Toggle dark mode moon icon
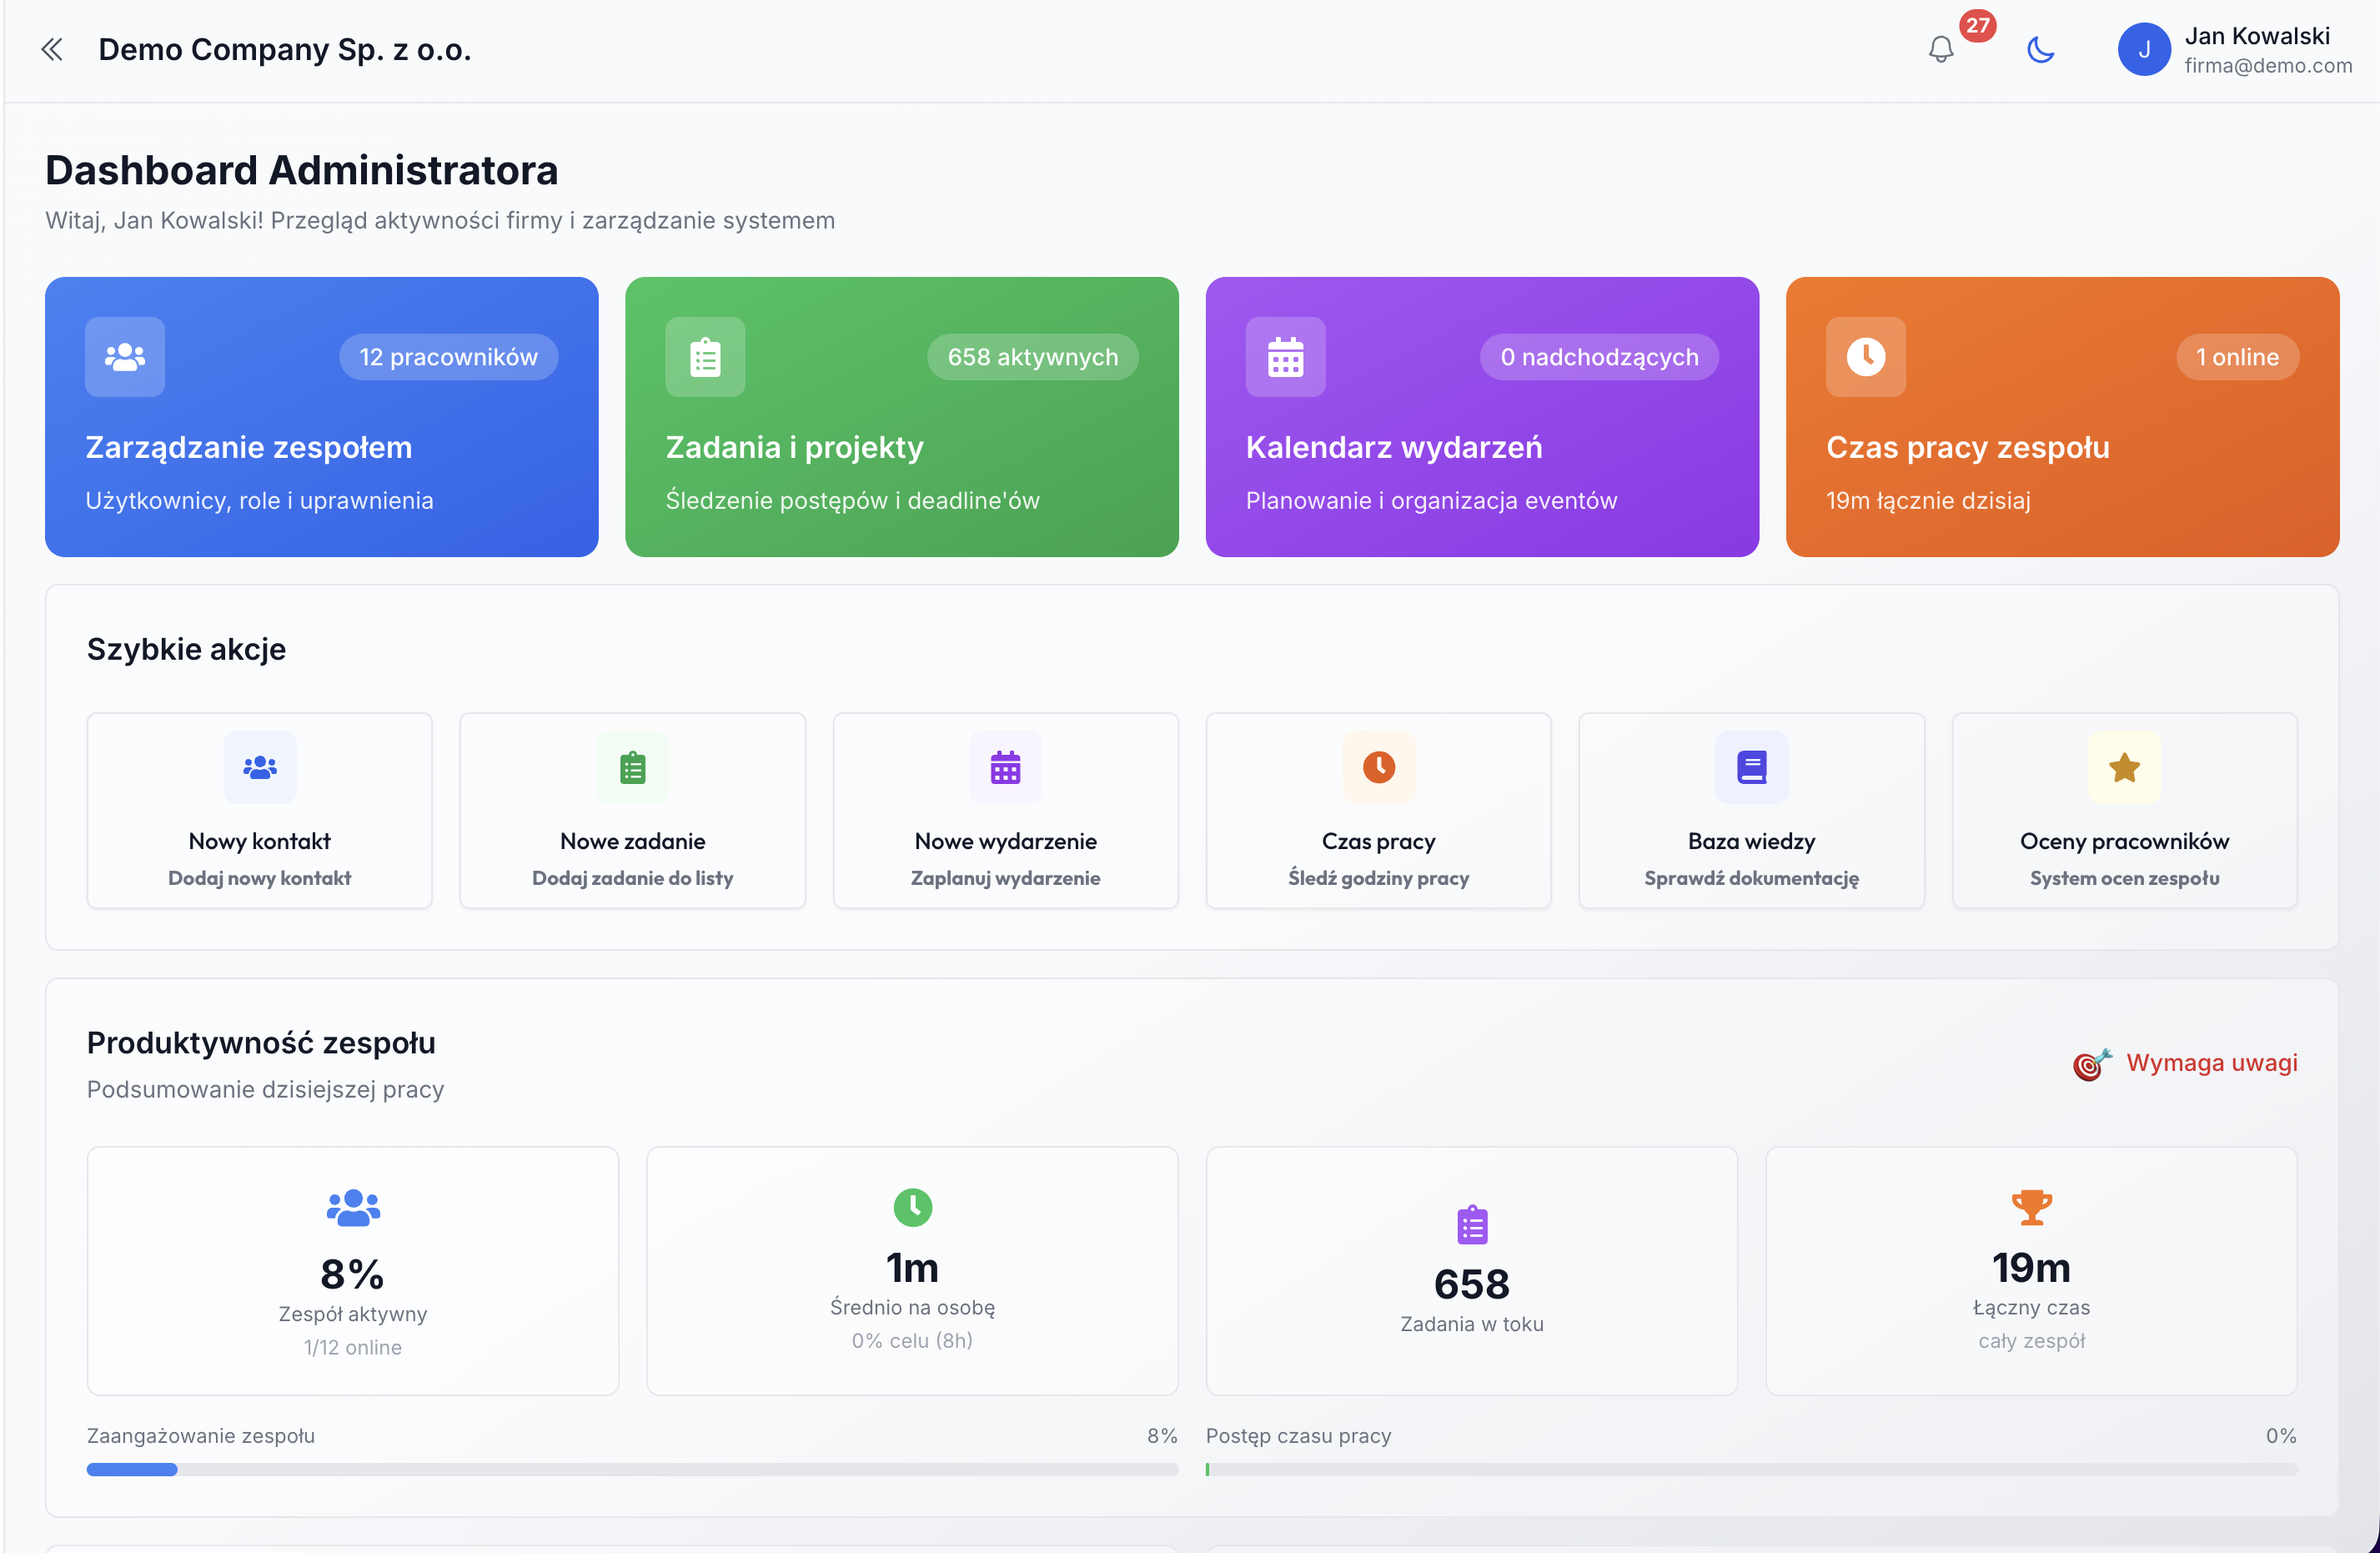The height and width of the screenshot is (1553, 2380). coord(2040,50)
